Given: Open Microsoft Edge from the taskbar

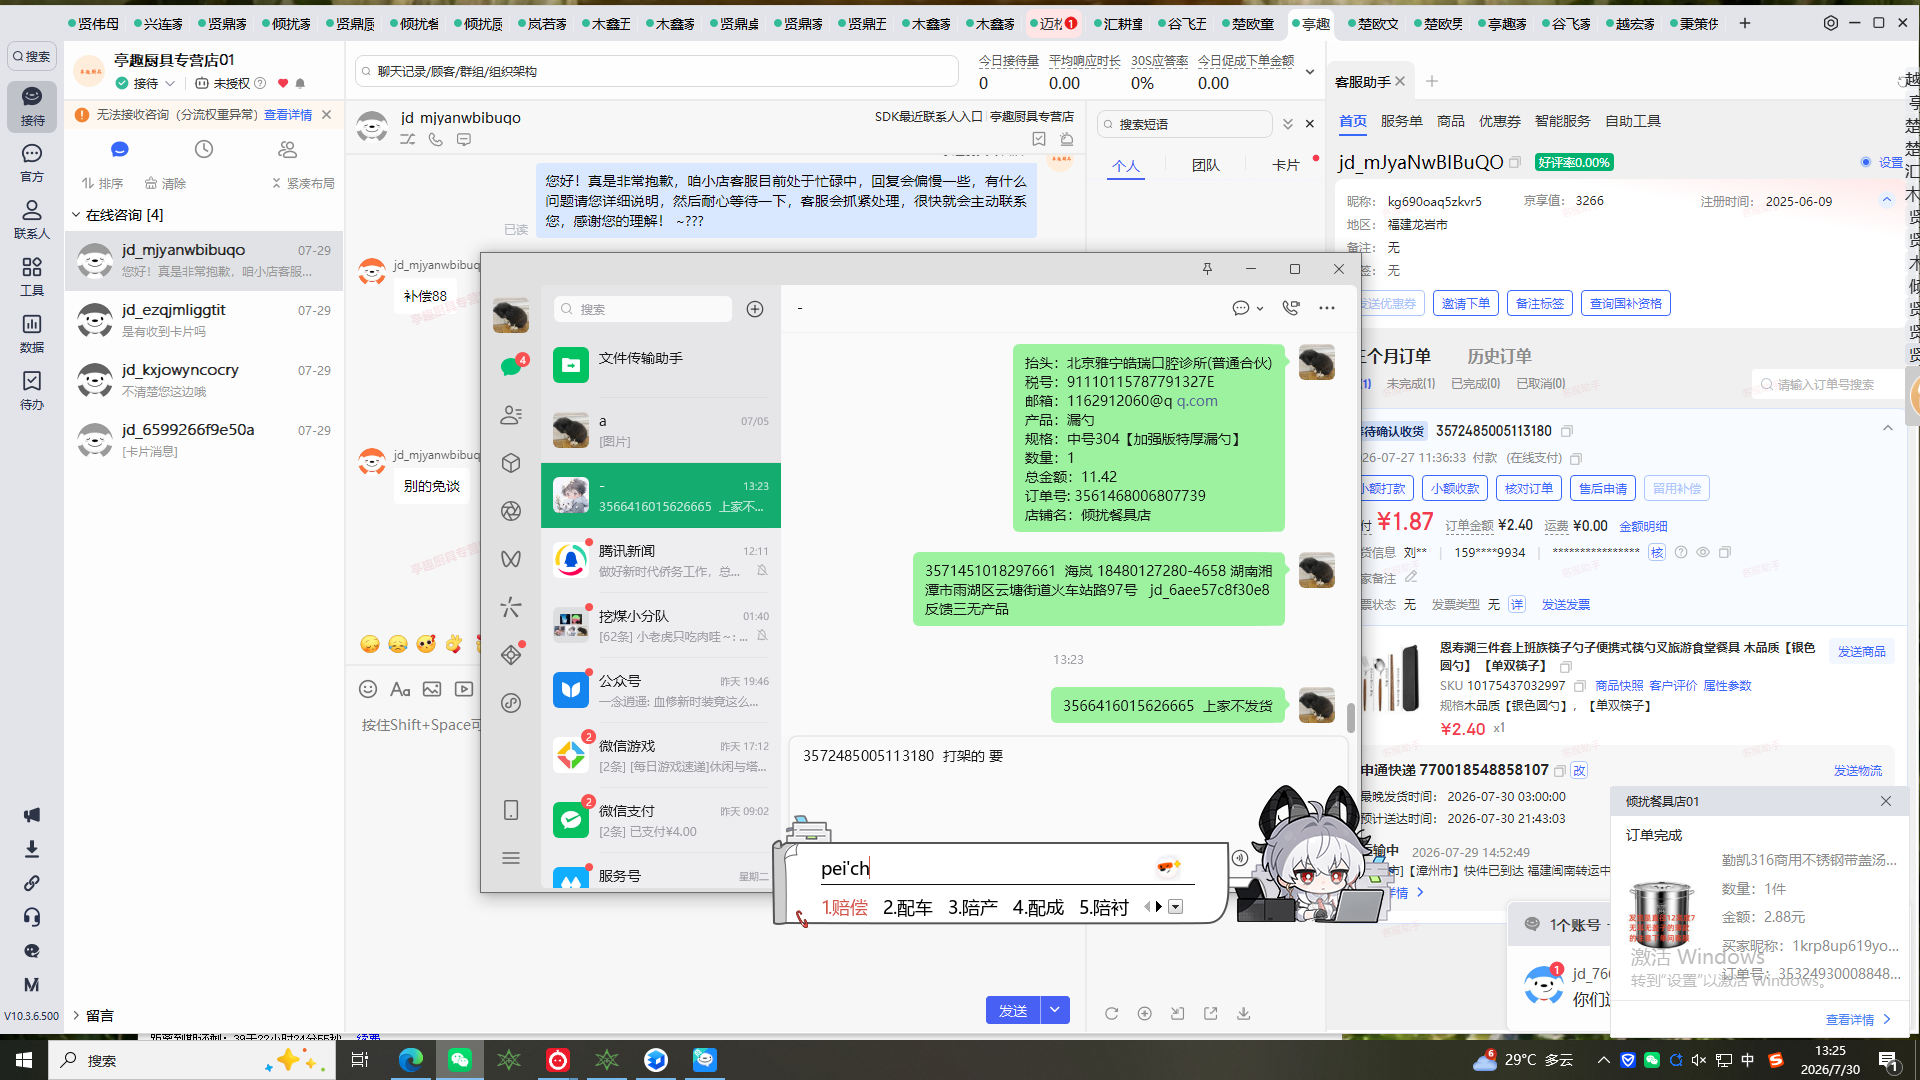Looking at the screenshot, I should (411, 1060).
